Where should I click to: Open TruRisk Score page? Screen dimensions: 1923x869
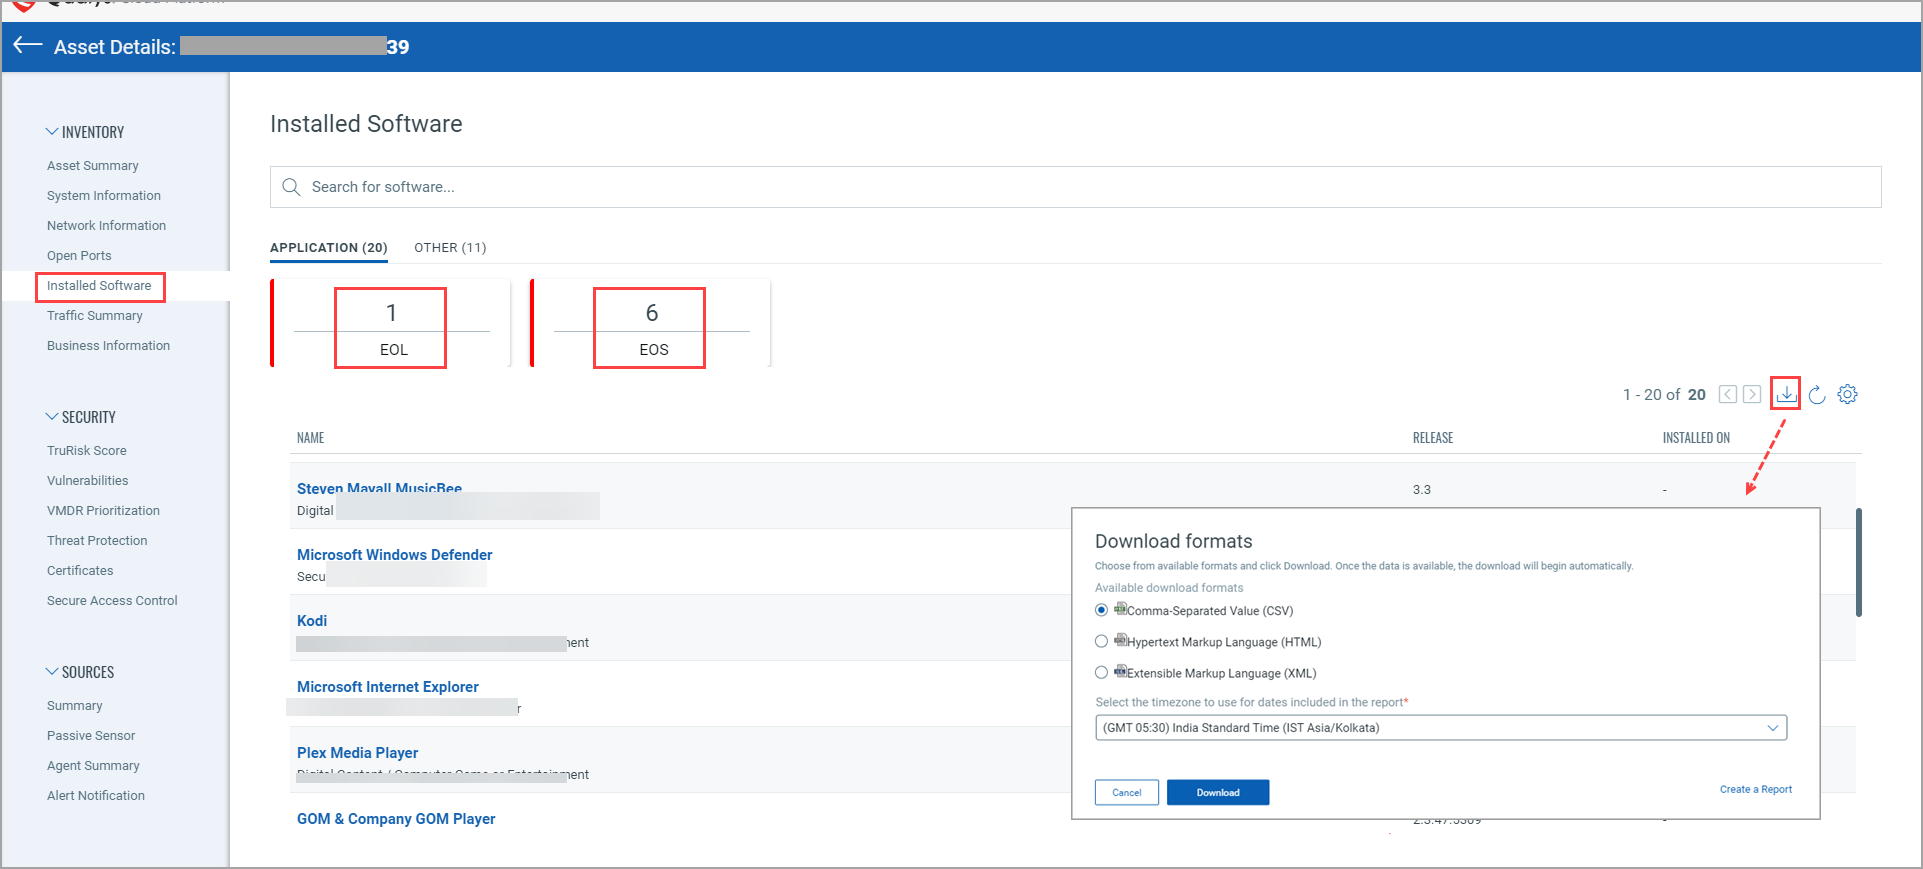click(x=87, y=451)
